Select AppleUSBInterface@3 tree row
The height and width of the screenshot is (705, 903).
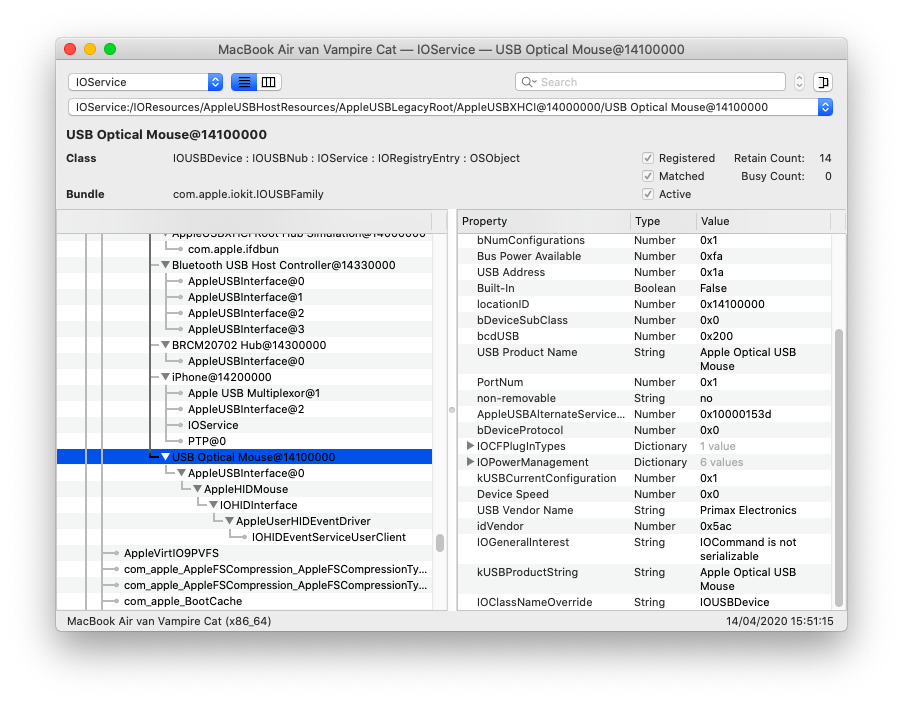[x=245, y=329]
